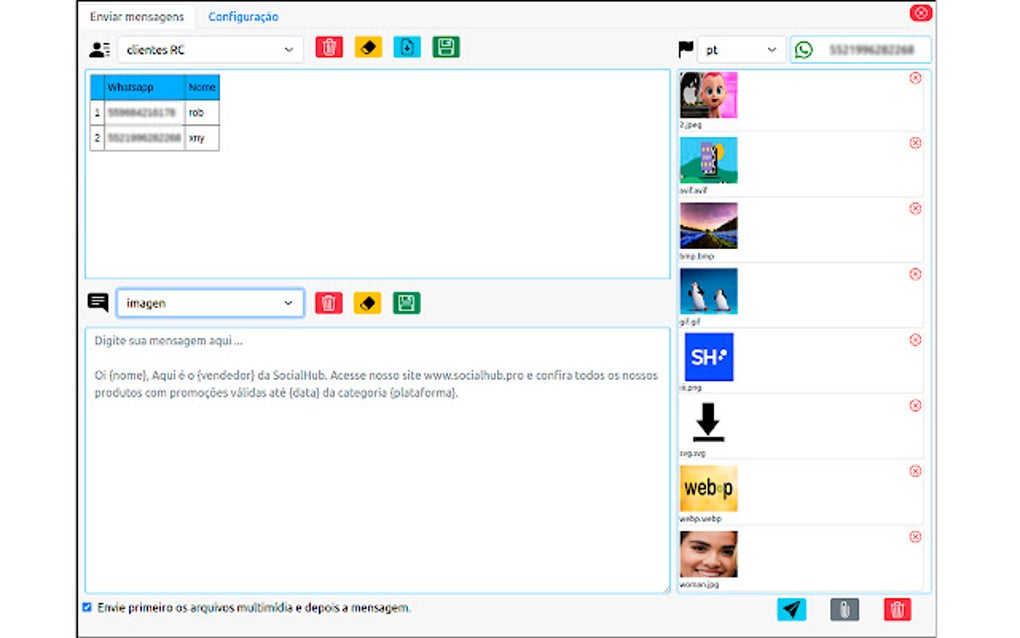Send the message with the paper plane icon
This screenshot has height=638, width=1020.
[791, 609]
